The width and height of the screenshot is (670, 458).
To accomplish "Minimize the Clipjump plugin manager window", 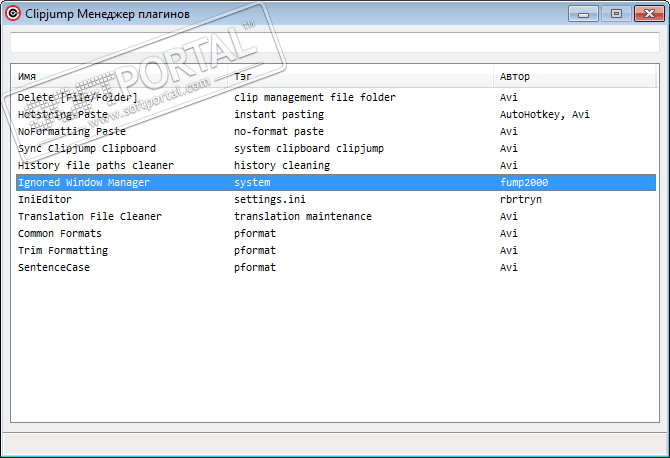I will point(583,14).
